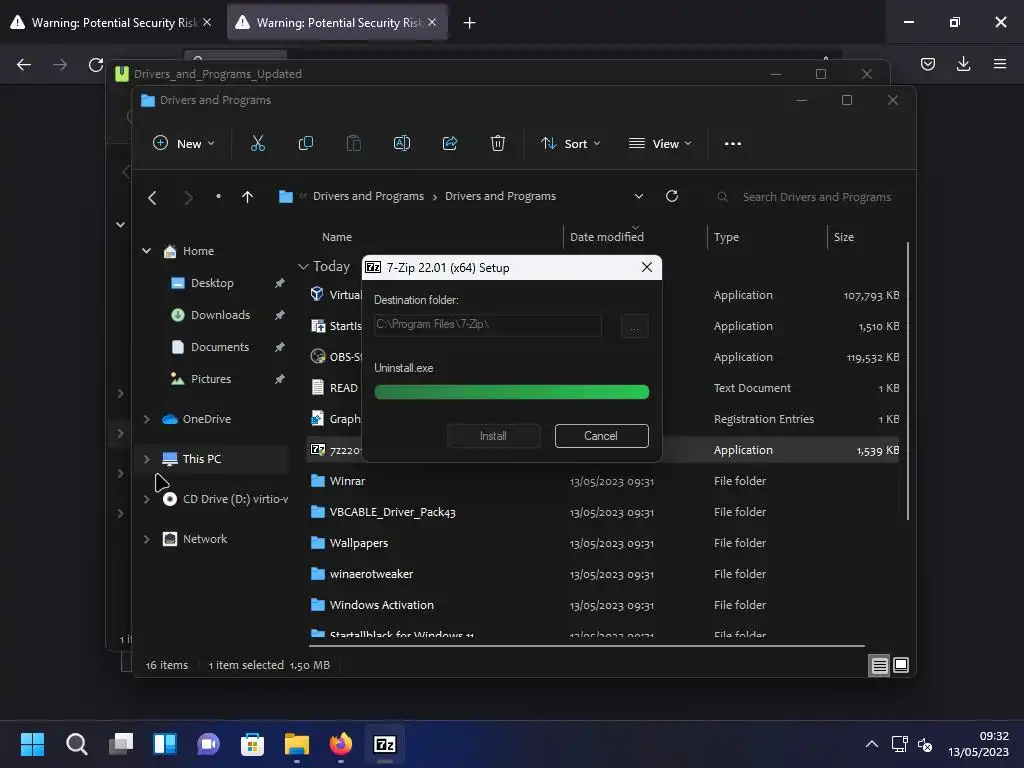Screen dimensions: 1024x768
Task: Expand the Network tree node
Action: (147, 539)
